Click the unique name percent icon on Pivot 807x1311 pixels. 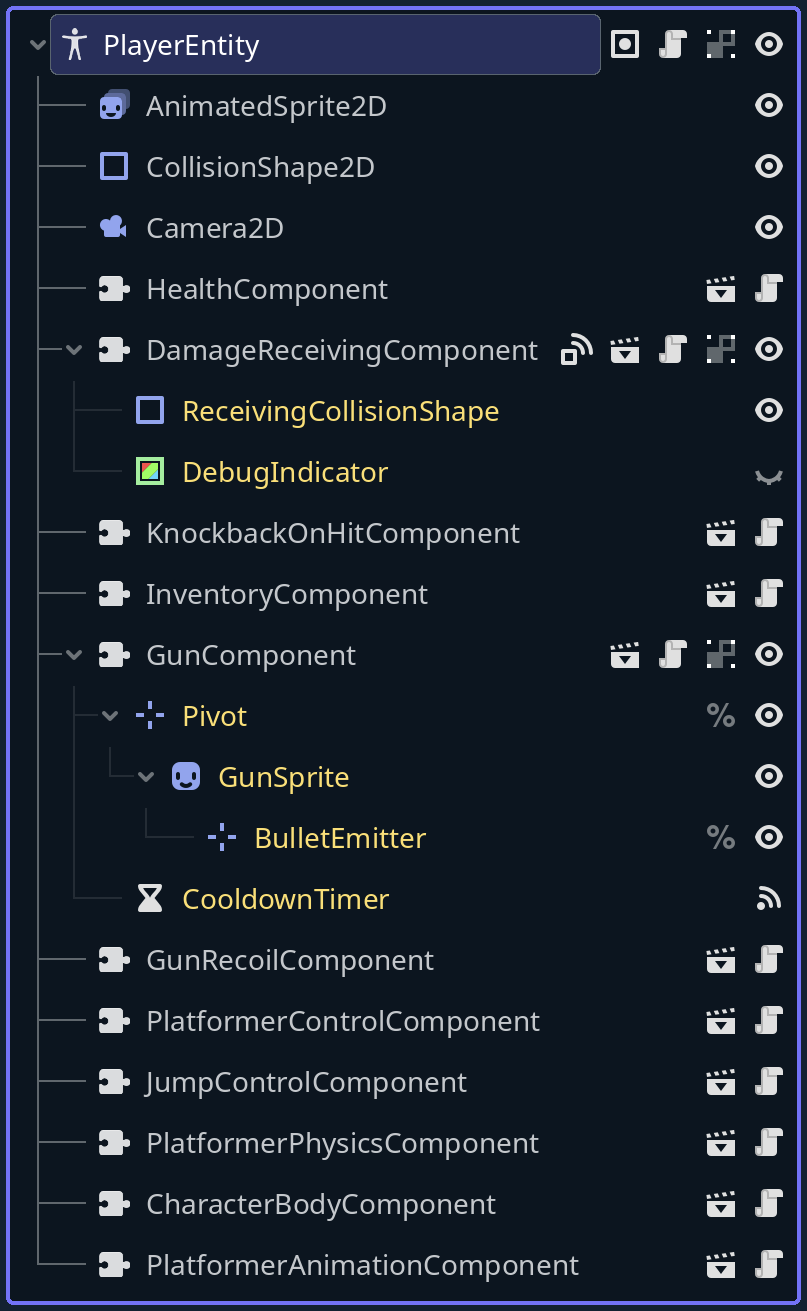coord(720,716)
